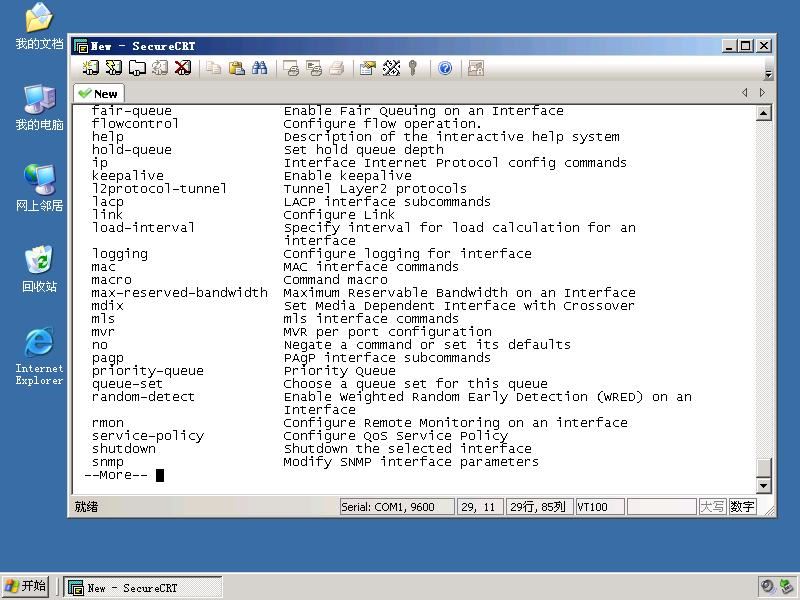Image resolution: width=800 pixels, height=600 pixels.
Task: Click the '29, 11' cursor position field
Action: click(x=480, y=507)
